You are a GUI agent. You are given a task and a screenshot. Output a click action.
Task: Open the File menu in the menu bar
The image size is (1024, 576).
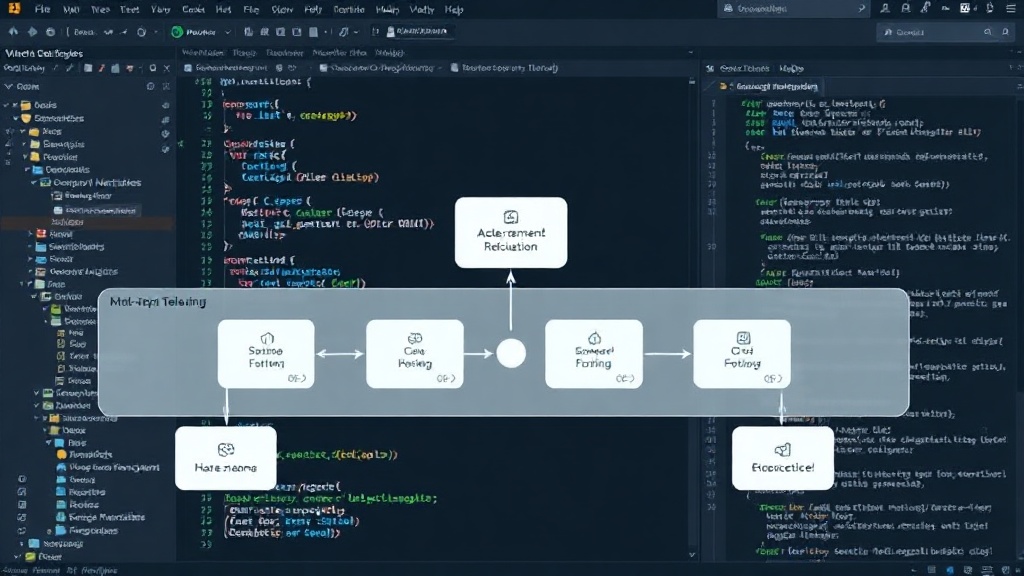pyautogui.click(x=42, y=9)
